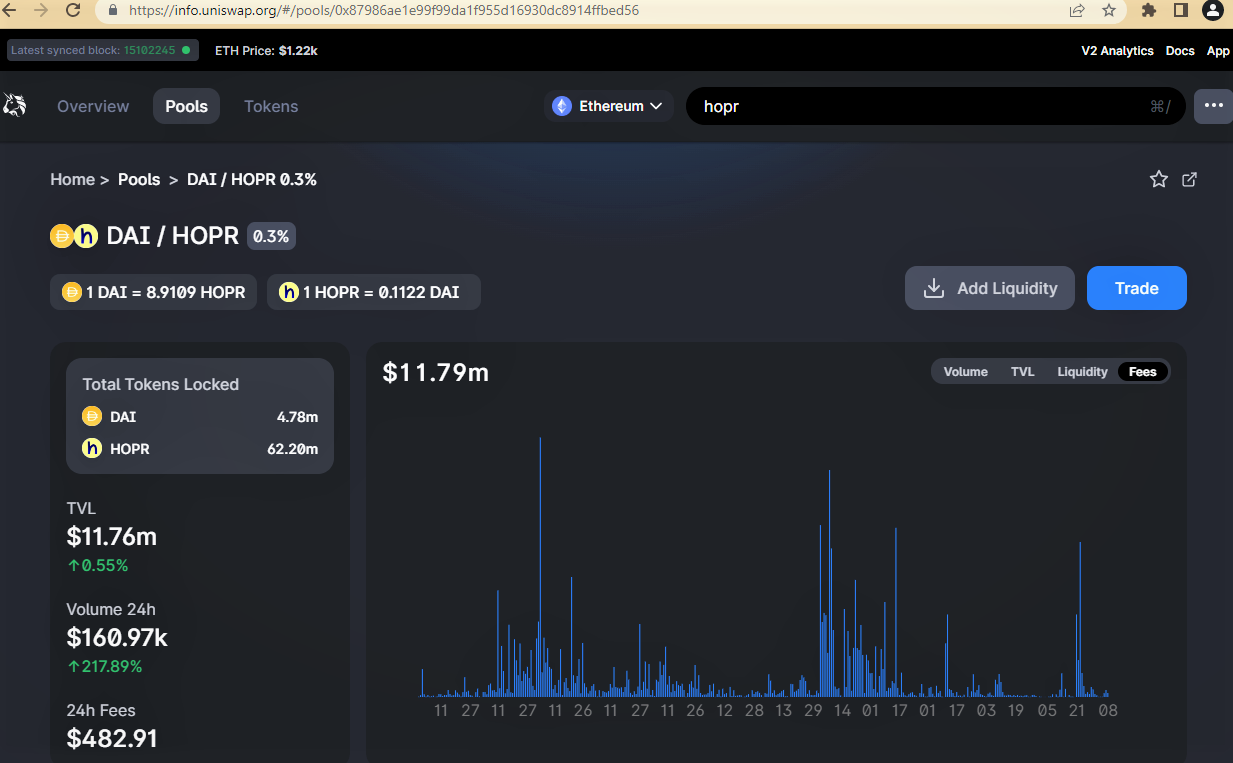Click the Ethereum network logo icon
Viewport: 1233px width, 763px height.
click(562, 106)
